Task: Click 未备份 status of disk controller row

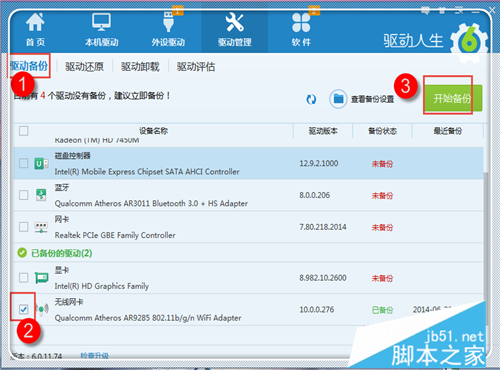Action: pos(382,164)
